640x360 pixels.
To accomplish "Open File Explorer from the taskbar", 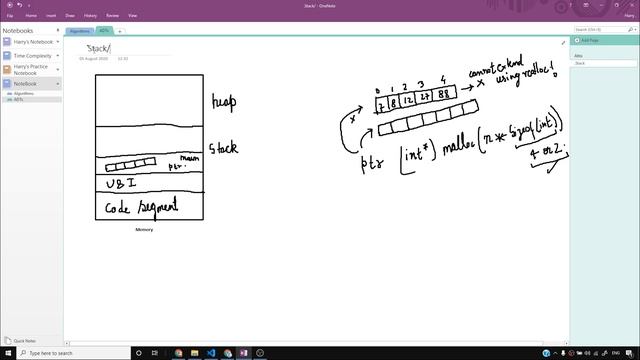I will pos(195,353).
